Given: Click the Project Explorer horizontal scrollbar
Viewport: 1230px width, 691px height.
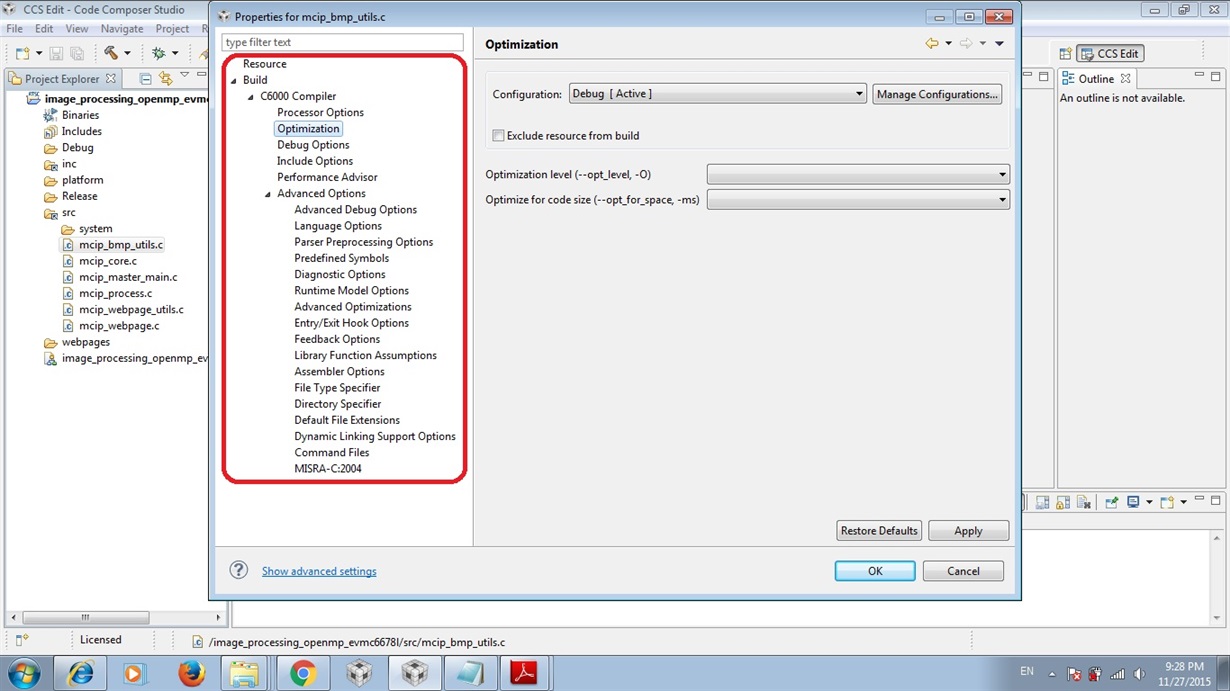Looking at the screenshot, I should click(86, 617).
